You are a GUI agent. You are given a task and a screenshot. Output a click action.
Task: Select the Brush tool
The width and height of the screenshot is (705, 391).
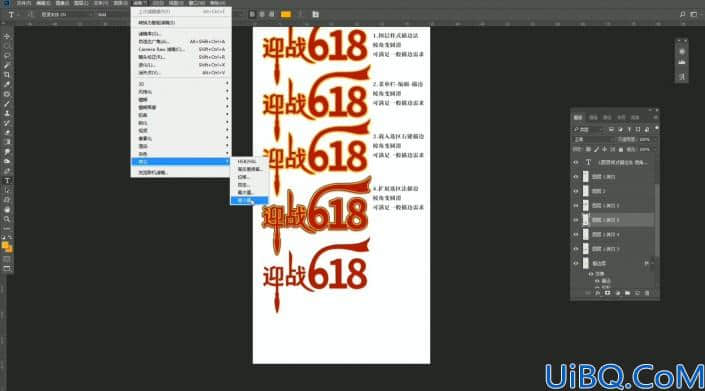(x=7, y=104)
